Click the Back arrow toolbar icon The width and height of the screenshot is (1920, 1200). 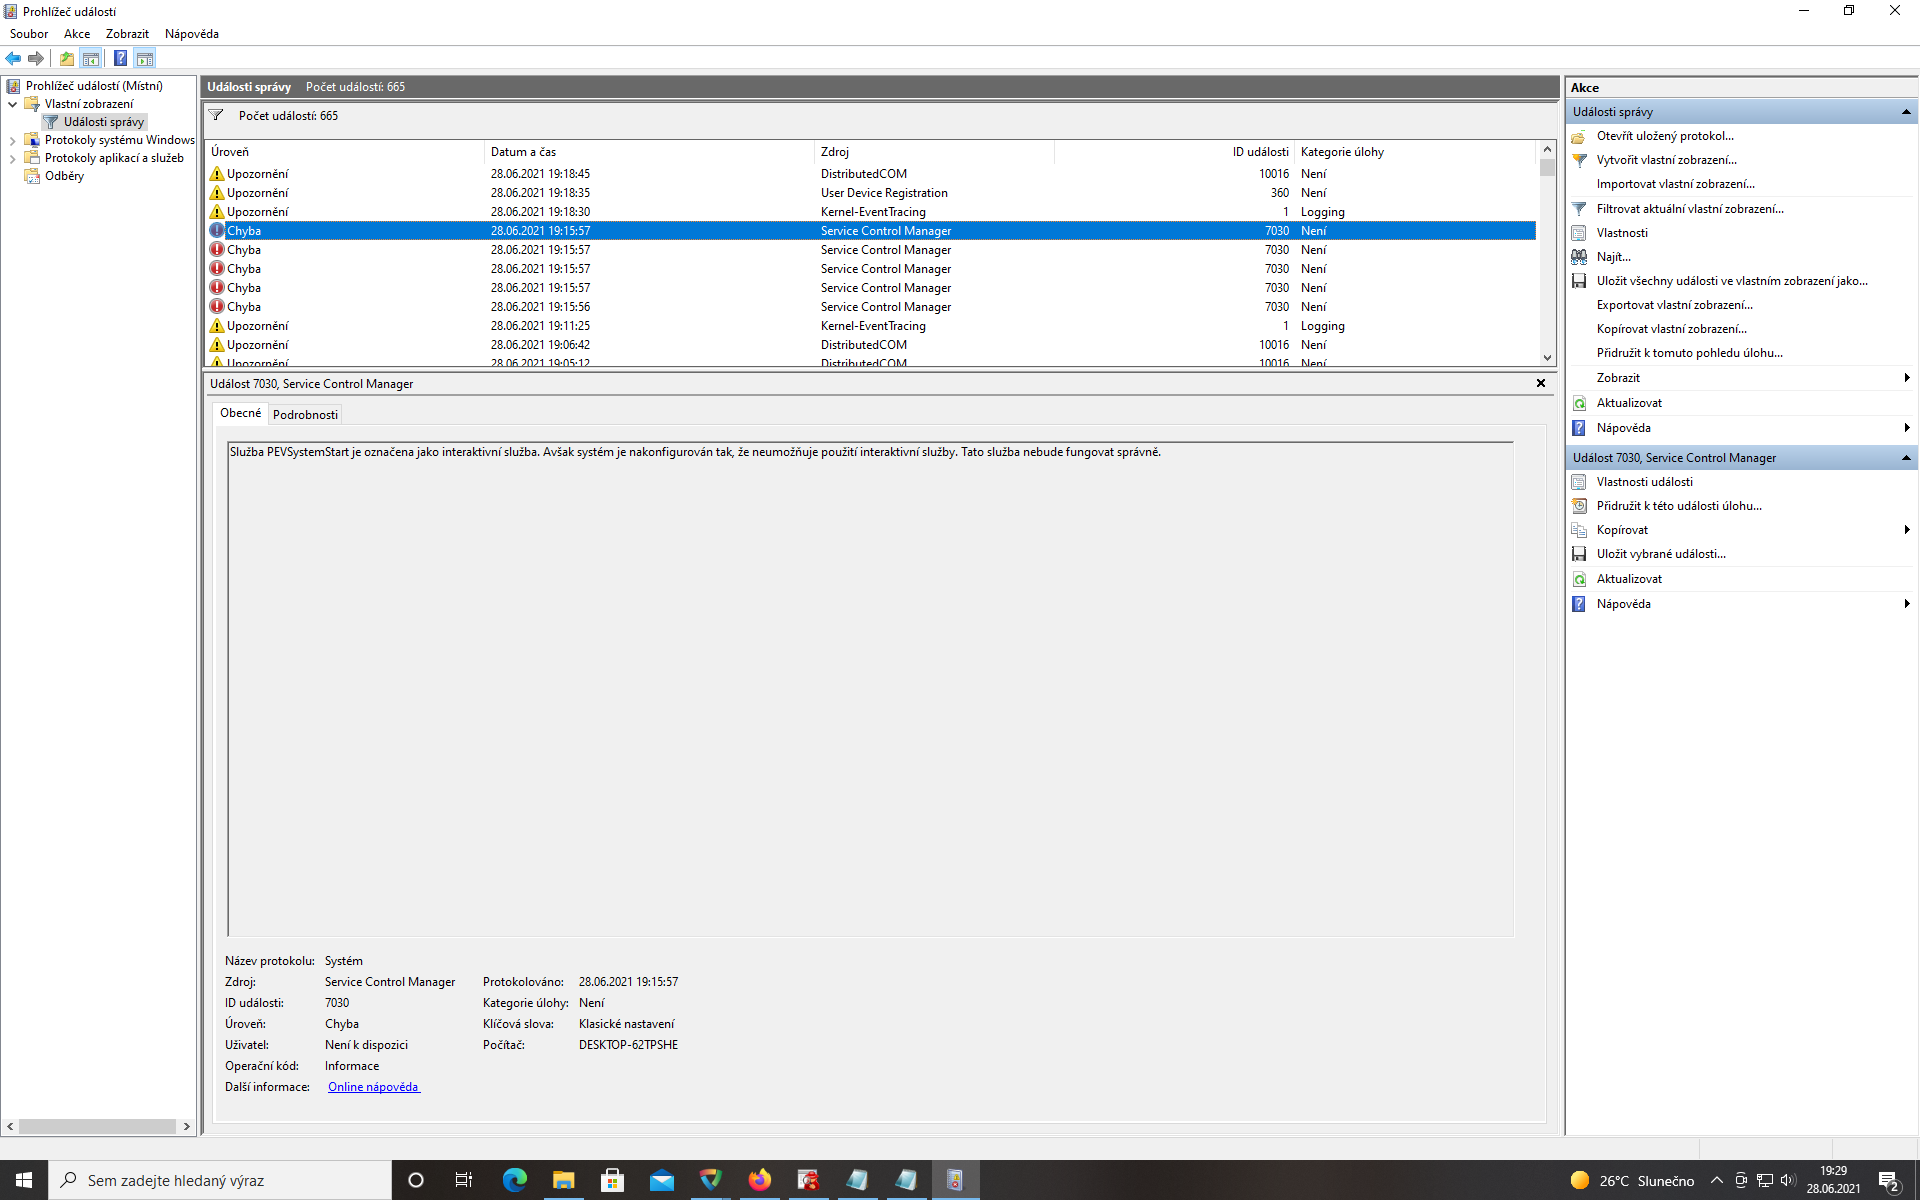(13, 58)
